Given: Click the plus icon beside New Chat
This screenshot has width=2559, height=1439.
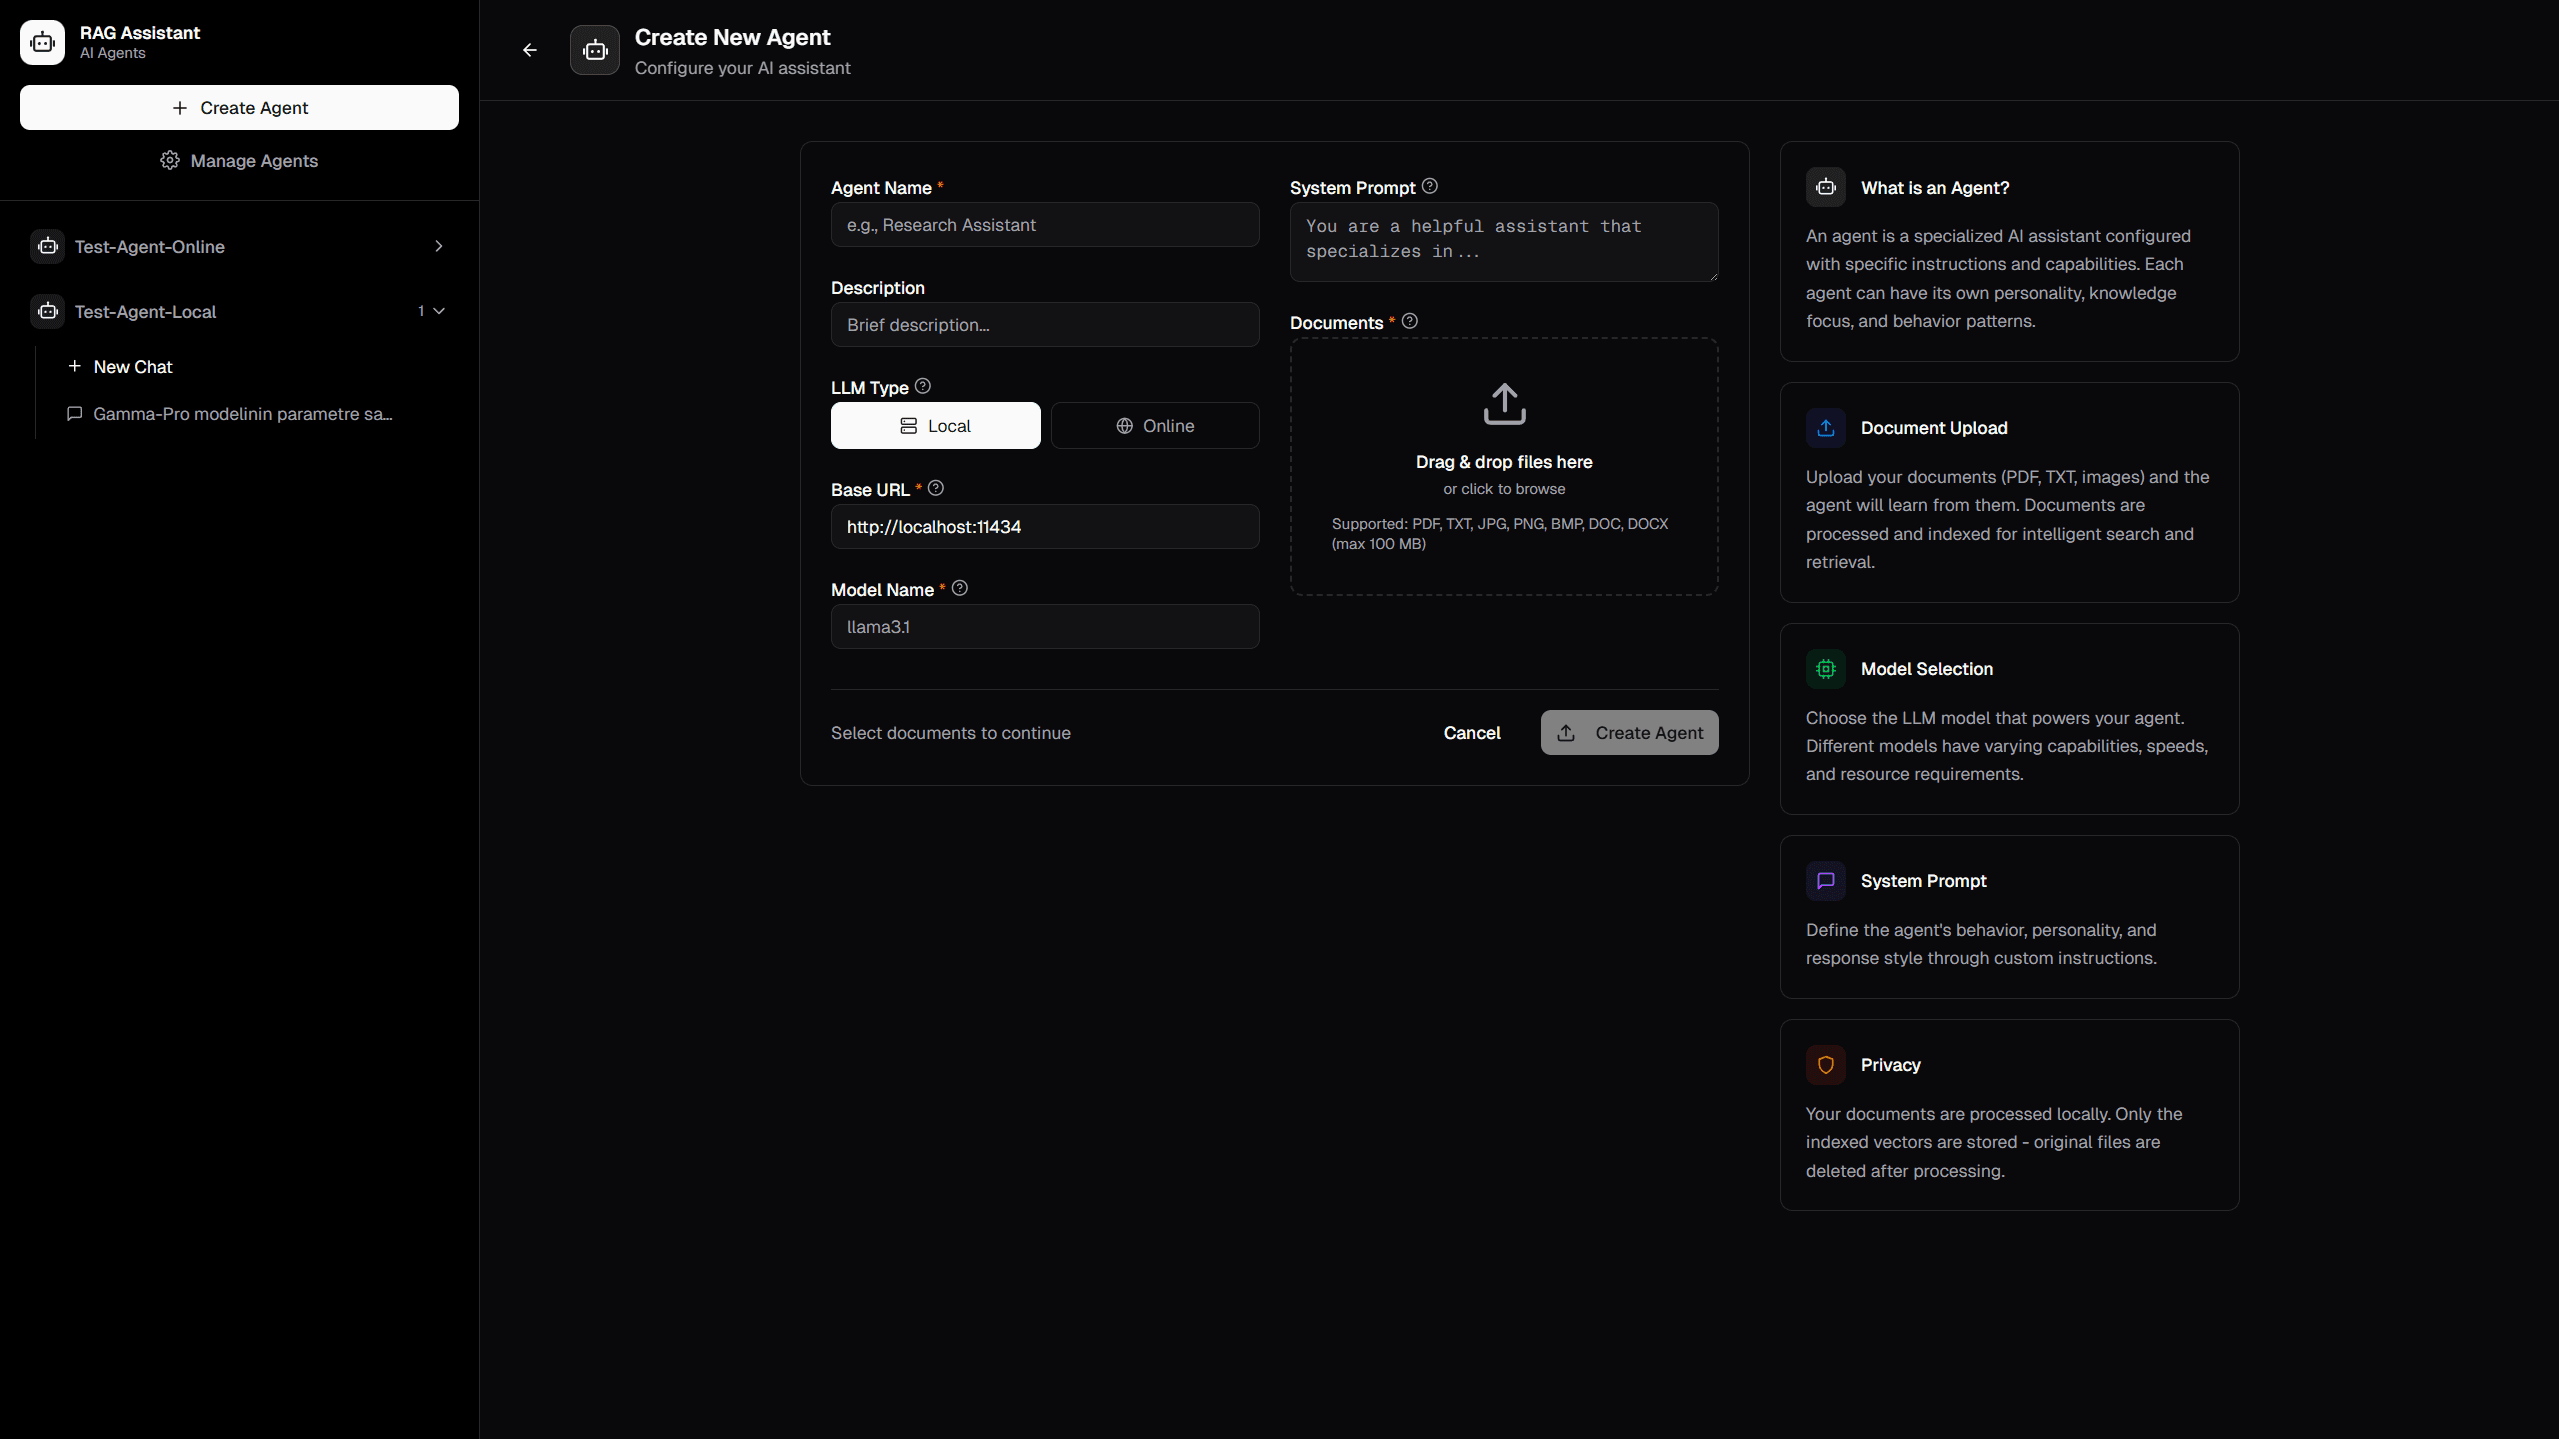Looking at the screenshot, I should [74, 366].
